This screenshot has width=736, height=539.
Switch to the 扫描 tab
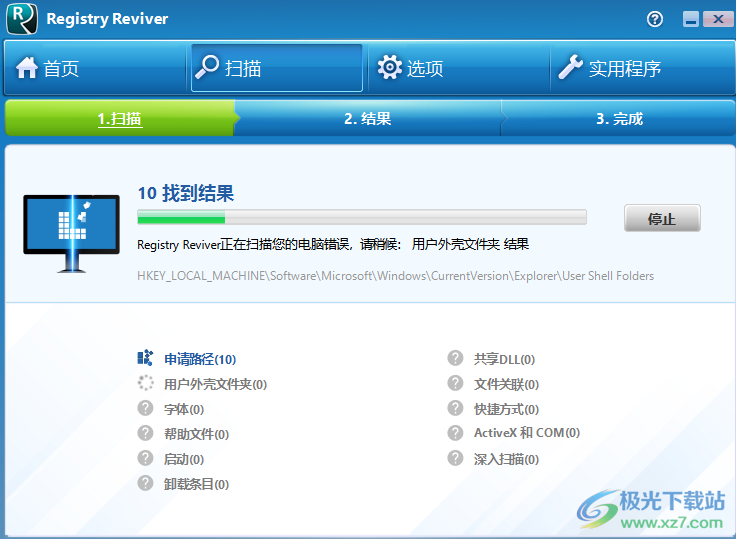pos(277,68)
